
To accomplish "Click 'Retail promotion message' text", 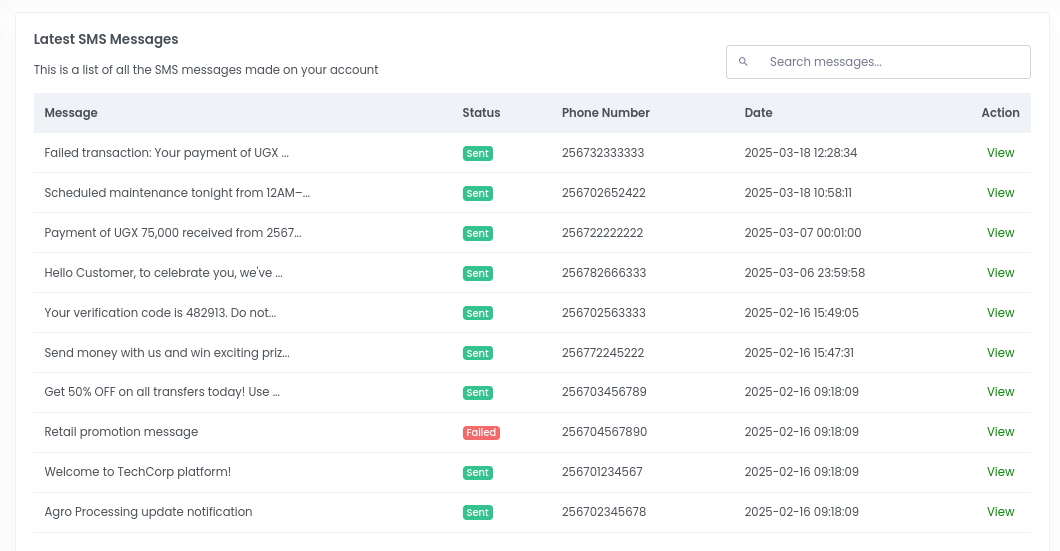I will click(x=121, y=431).
